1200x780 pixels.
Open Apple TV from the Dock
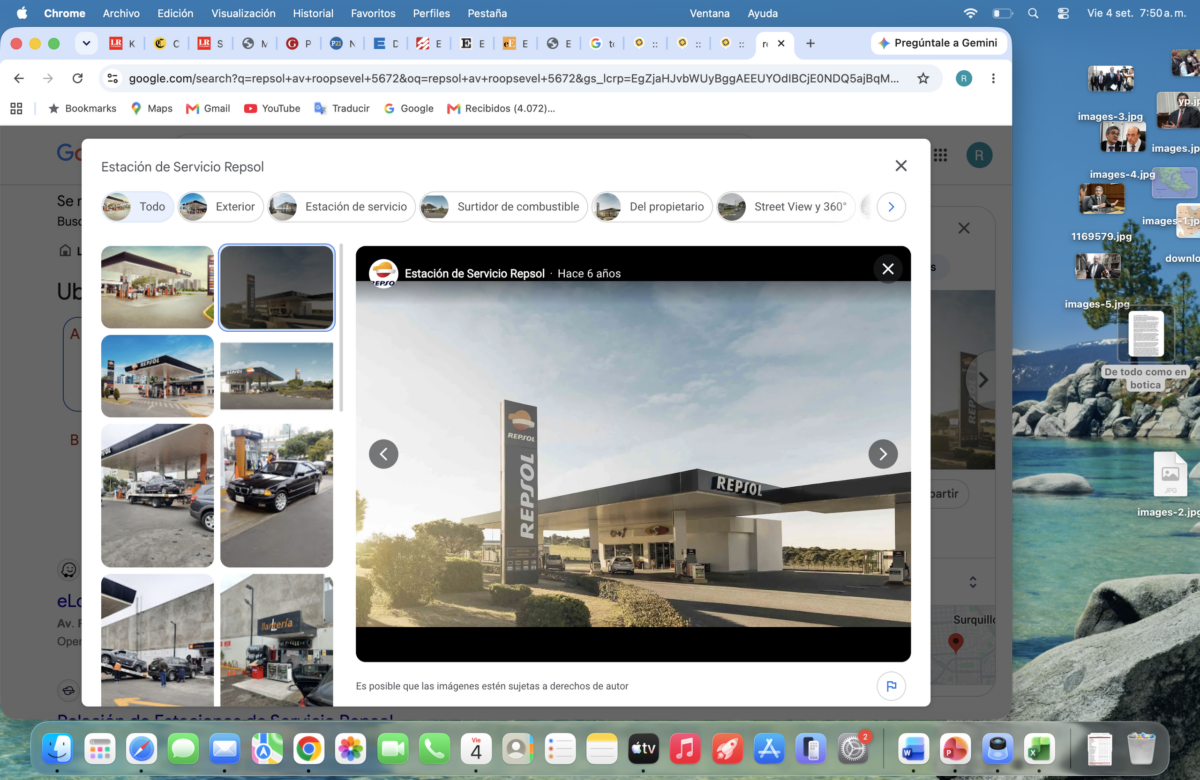pyautogui.click(x=642, y=748)
